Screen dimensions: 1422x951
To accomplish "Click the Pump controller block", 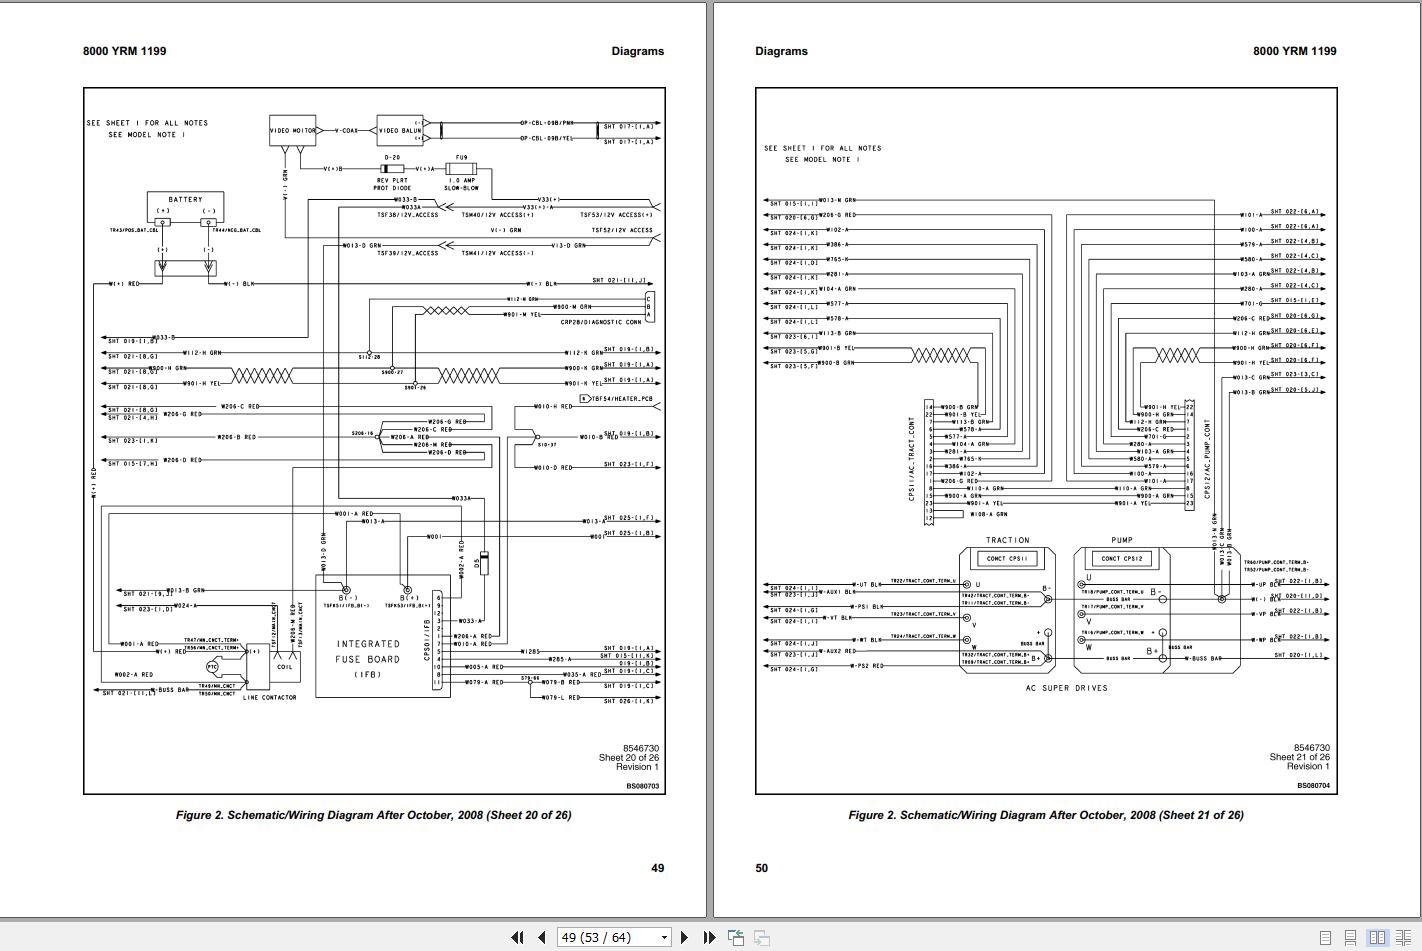I will (x=1122, y=610).
